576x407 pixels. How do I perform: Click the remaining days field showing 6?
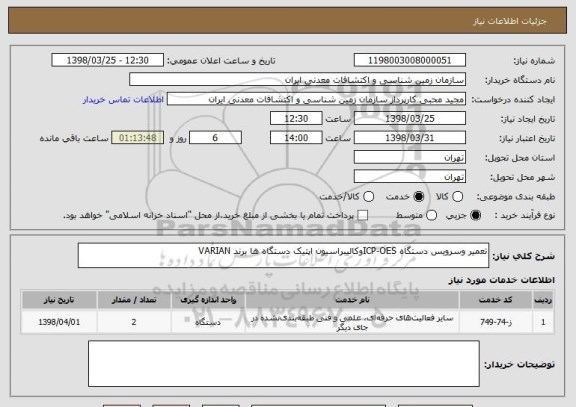215,138
